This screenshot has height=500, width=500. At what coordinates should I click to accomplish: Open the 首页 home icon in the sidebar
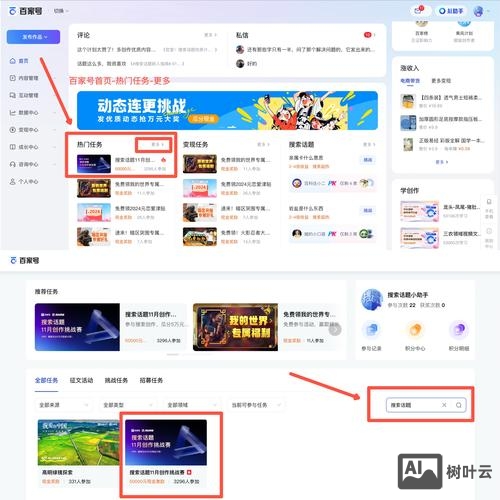13,61
